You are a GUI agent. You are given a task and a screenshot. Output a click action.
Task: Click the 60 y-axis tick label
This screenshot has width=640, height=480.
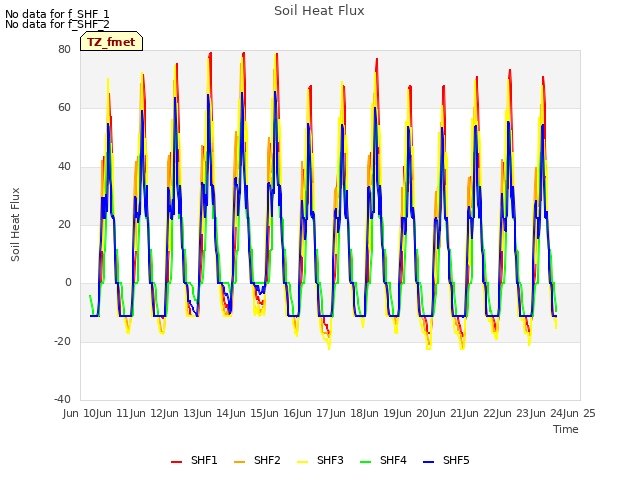point(64,108)
